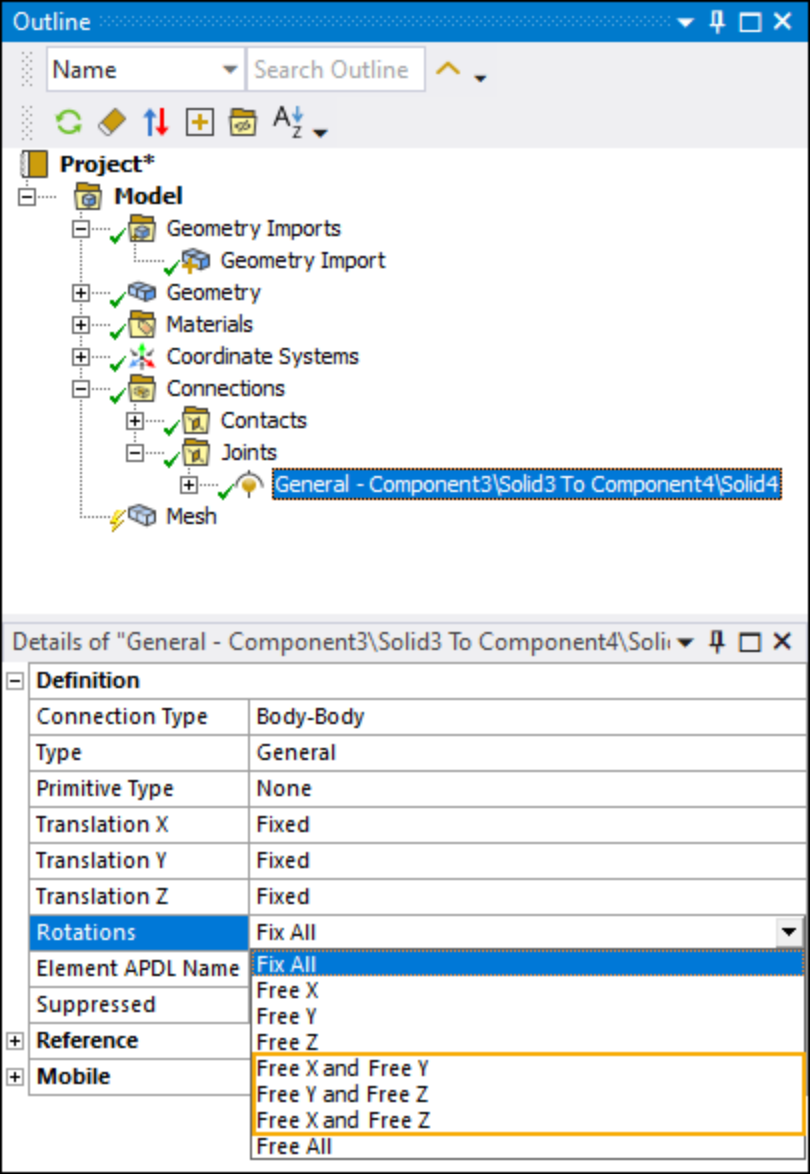Screen dimensions: 810x1175
Task: Pin the Outline panel
Action: [717, 22]
